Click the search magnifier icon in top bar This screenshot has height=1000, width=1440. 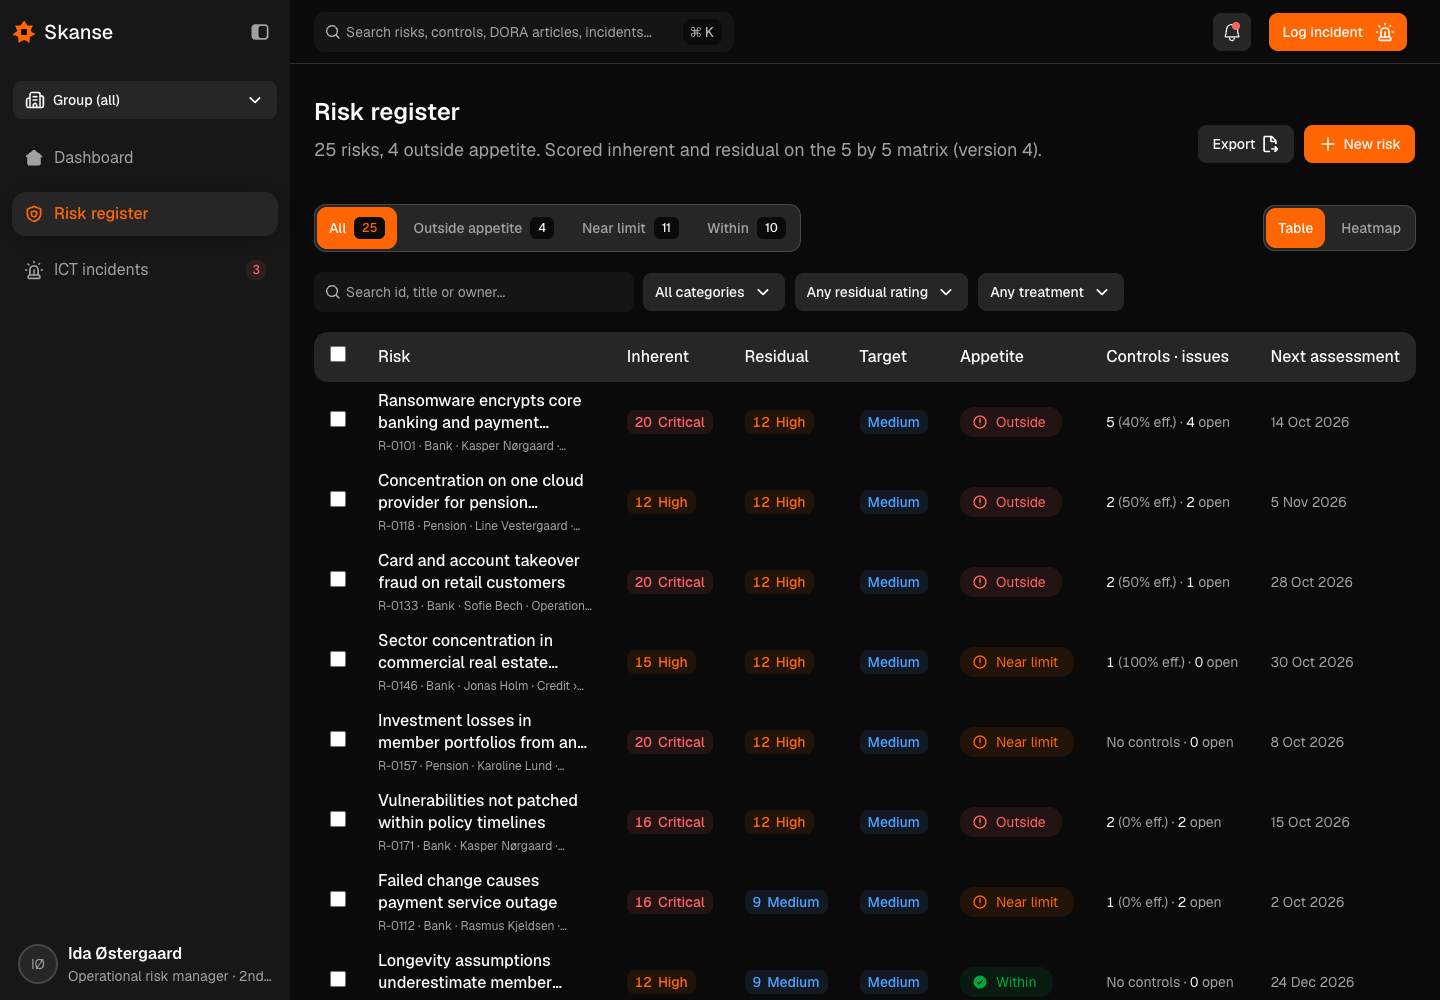[333, 32]
